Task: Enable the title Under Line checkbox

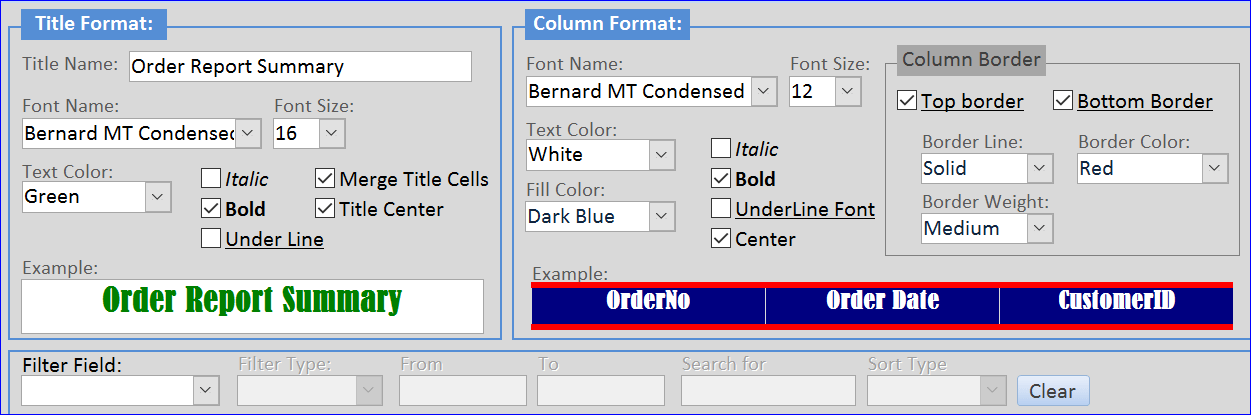Action: pyautogui.click(x=211, y=239)
